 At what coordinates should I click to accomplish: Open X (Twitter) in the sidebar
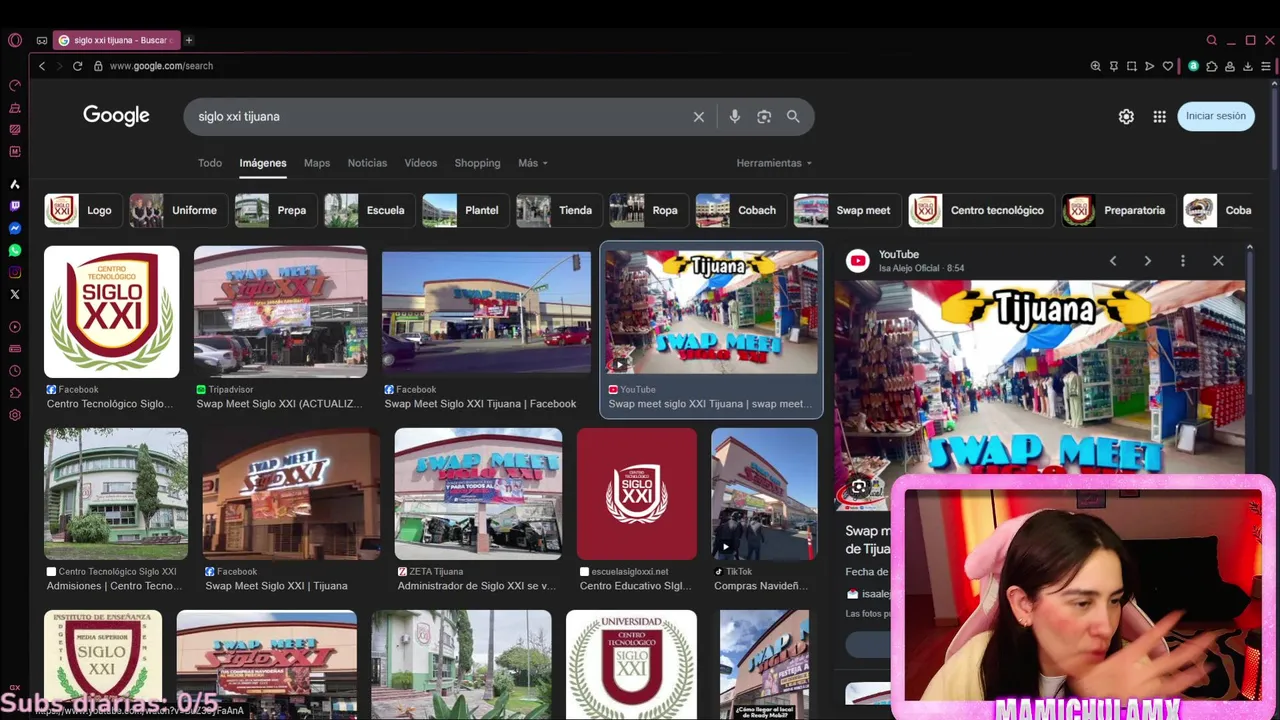14,294
